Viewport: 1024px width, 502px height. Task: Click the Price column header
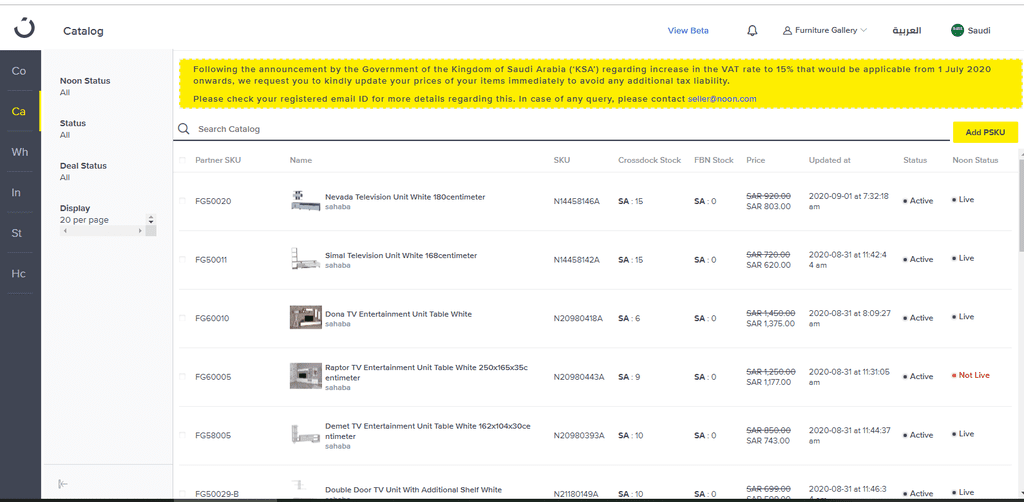click(756, 160)
